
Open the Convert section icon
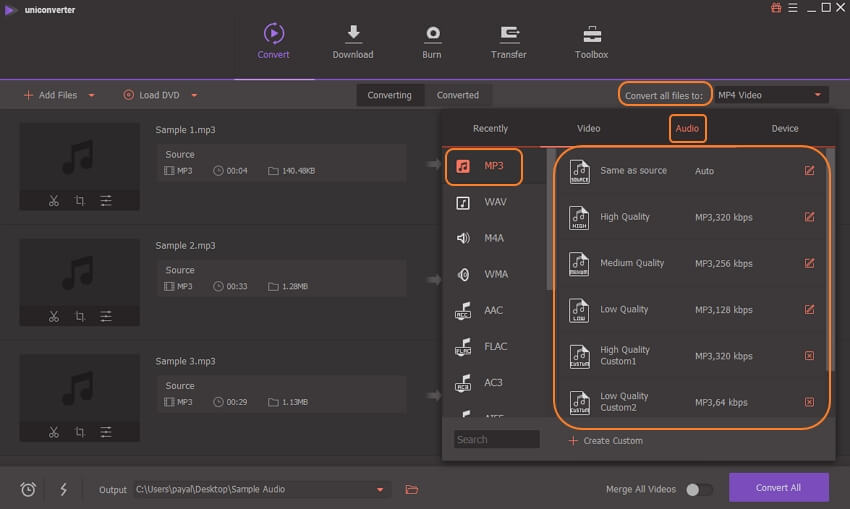tap(274, 34)
